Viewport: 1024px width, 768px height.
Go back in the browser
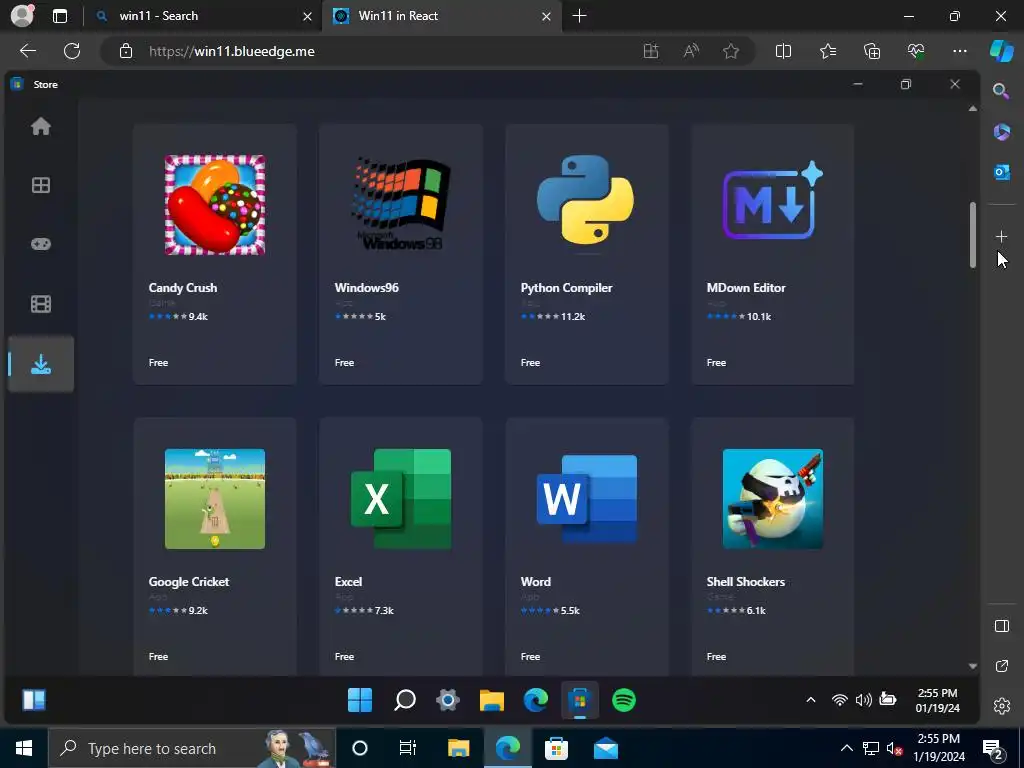27,51
